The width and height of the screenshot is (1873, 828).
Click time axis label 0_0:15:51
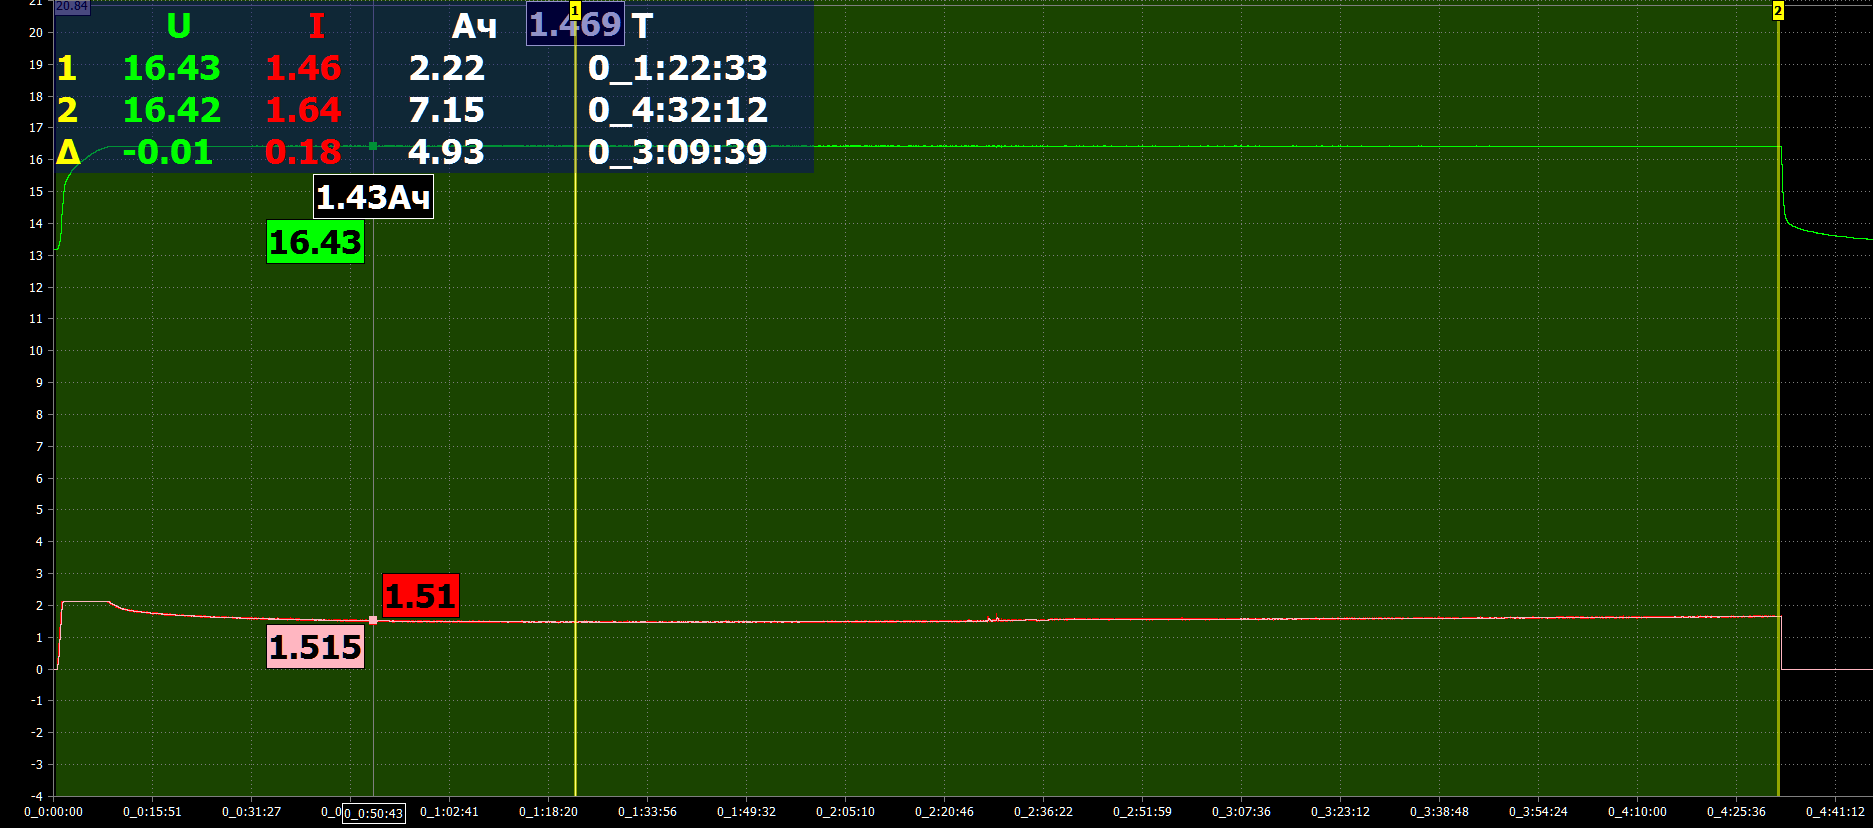[152, 812]
